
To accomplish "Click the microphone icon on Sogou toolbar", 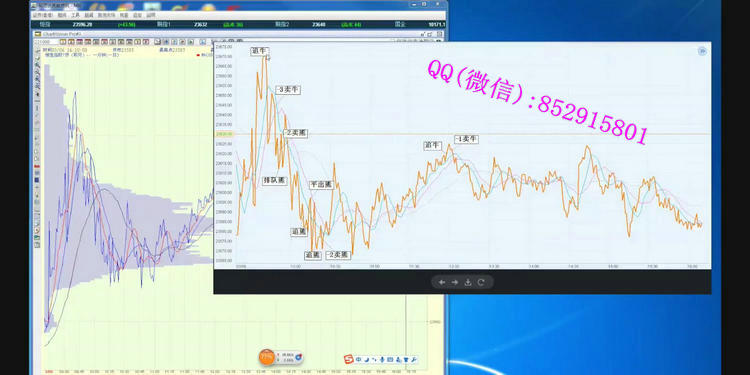I will pyautogui.click(x=382, y=359).
